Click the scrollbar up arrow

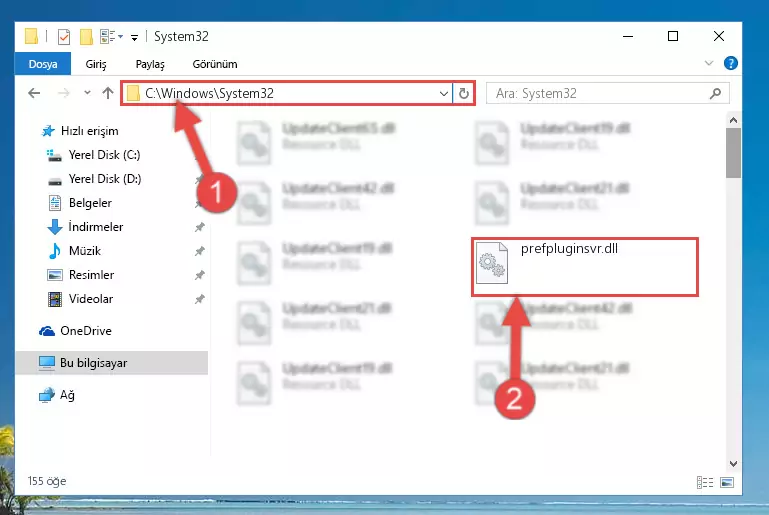pos(733,120)
